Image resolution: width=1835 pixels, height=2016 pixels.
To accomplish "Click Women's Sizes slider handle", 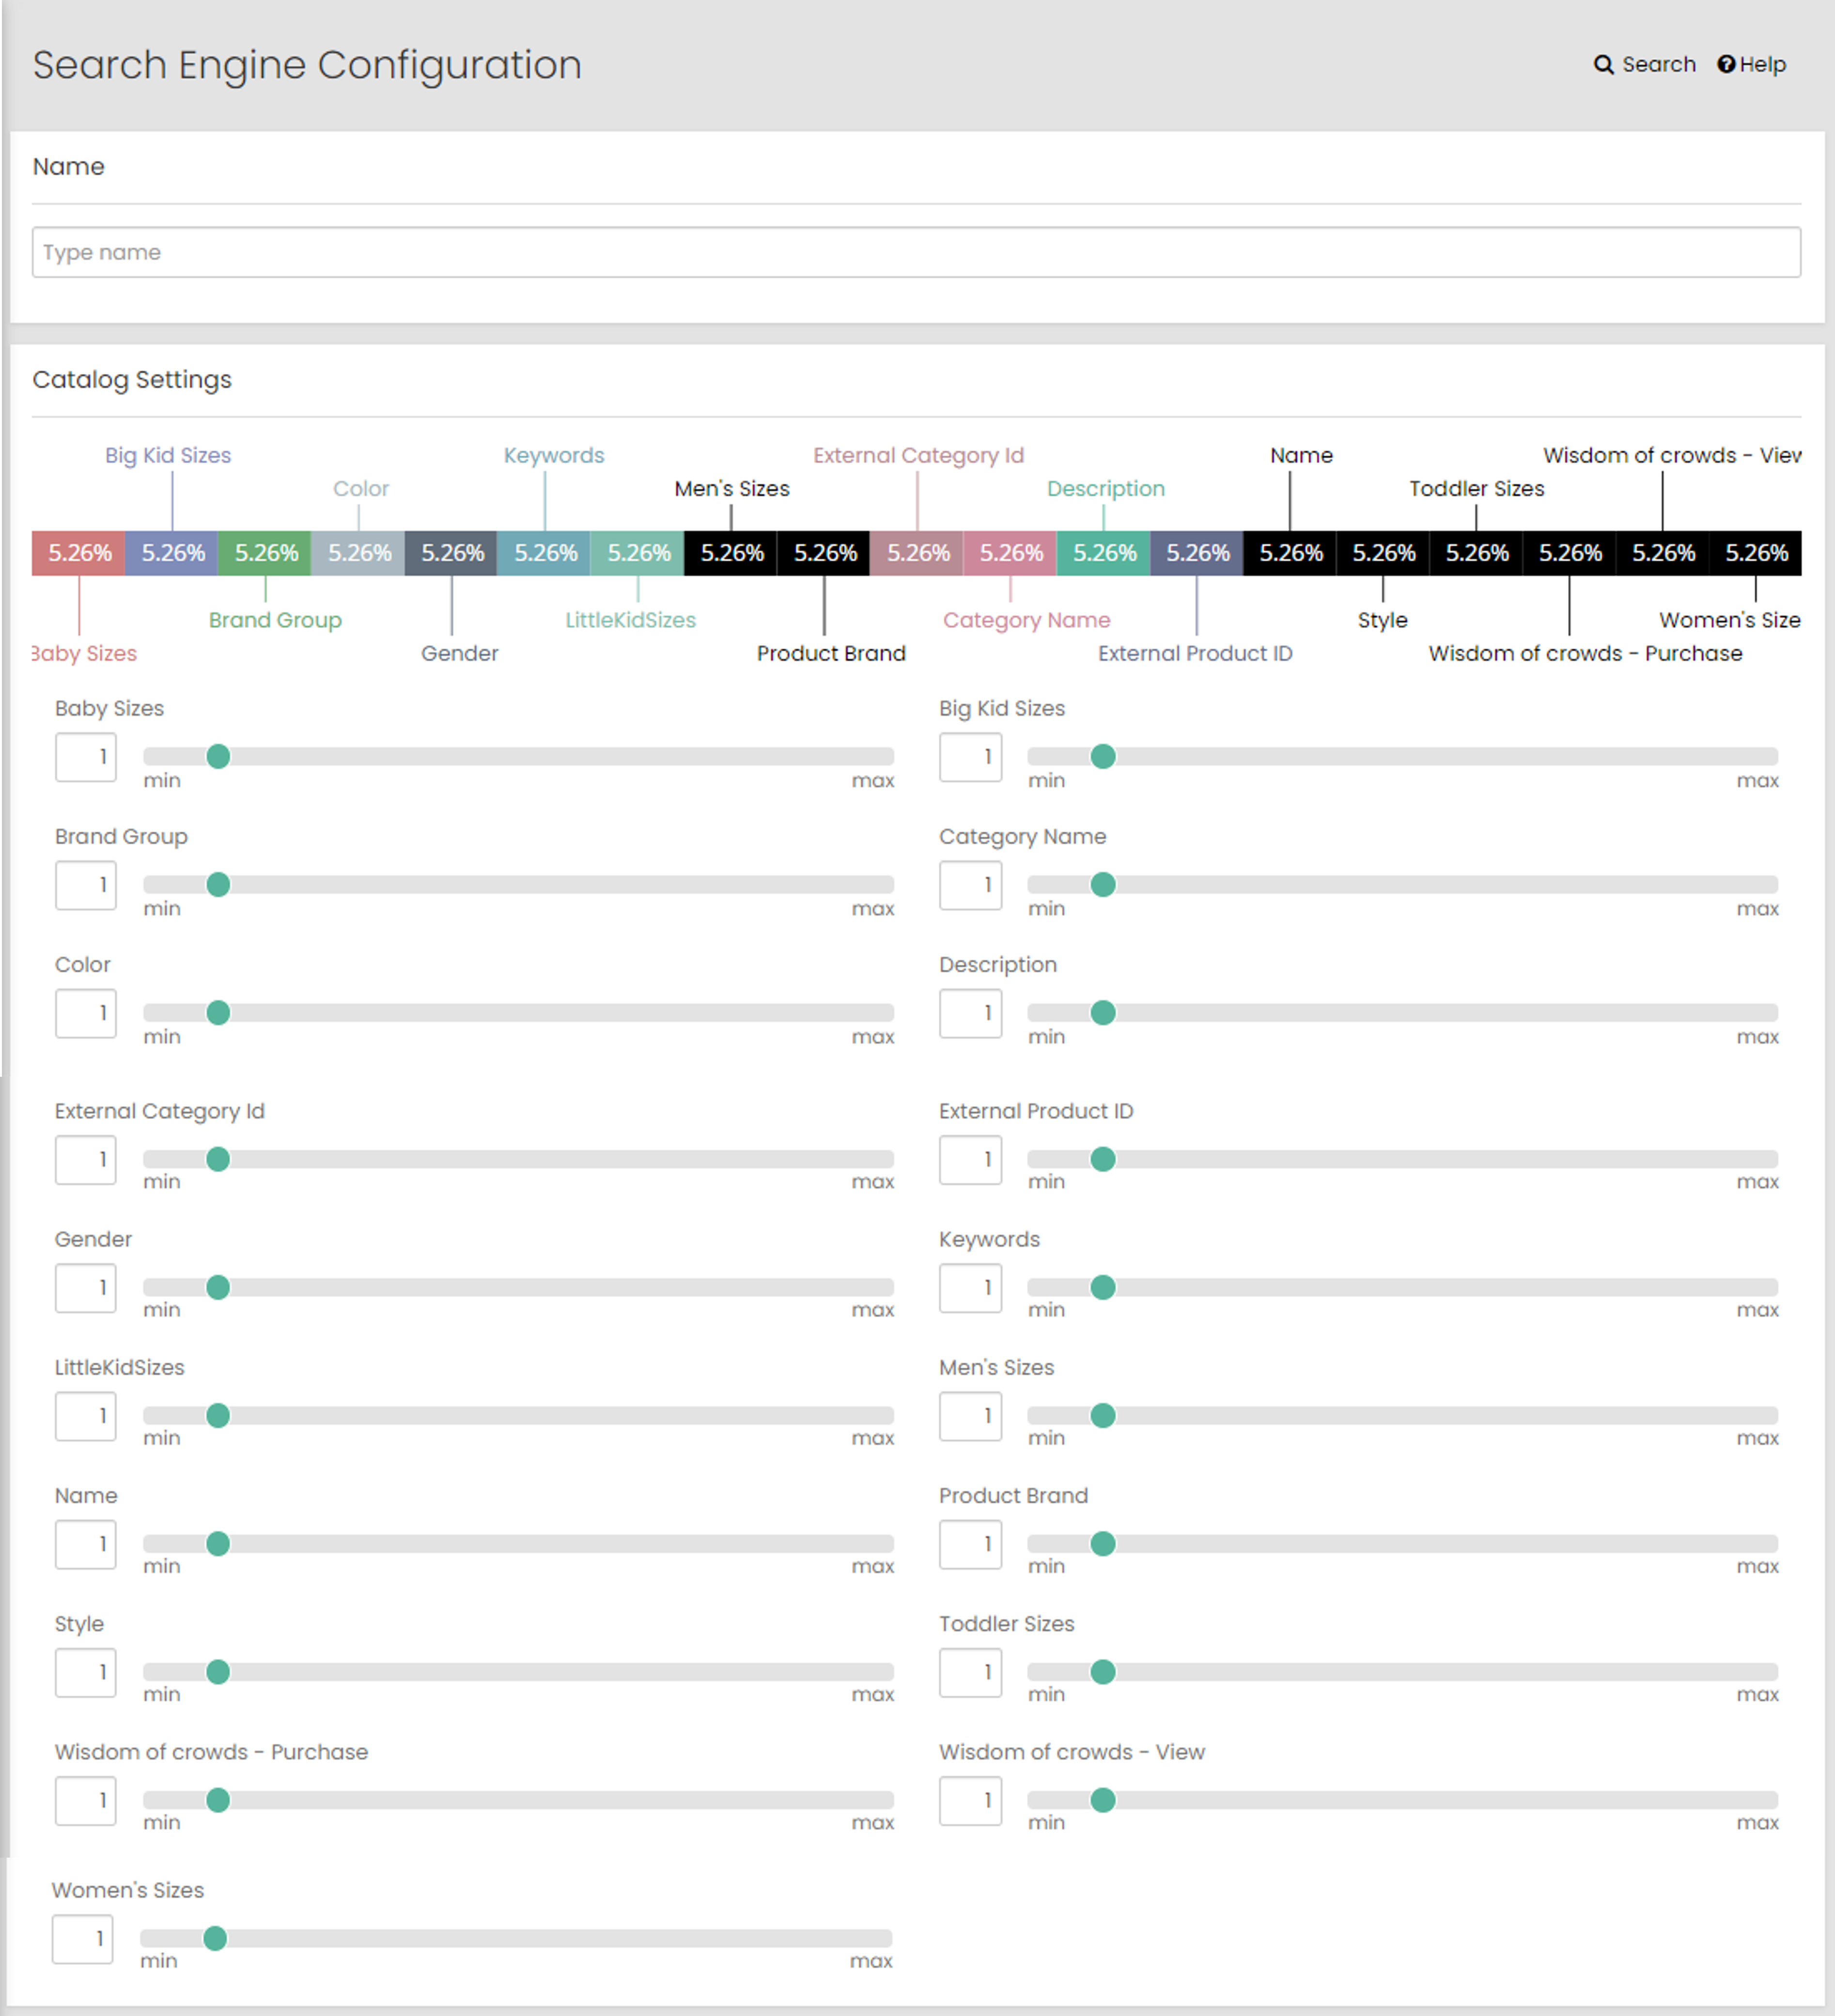I will pyautogui.click(x=215, y=1939).
